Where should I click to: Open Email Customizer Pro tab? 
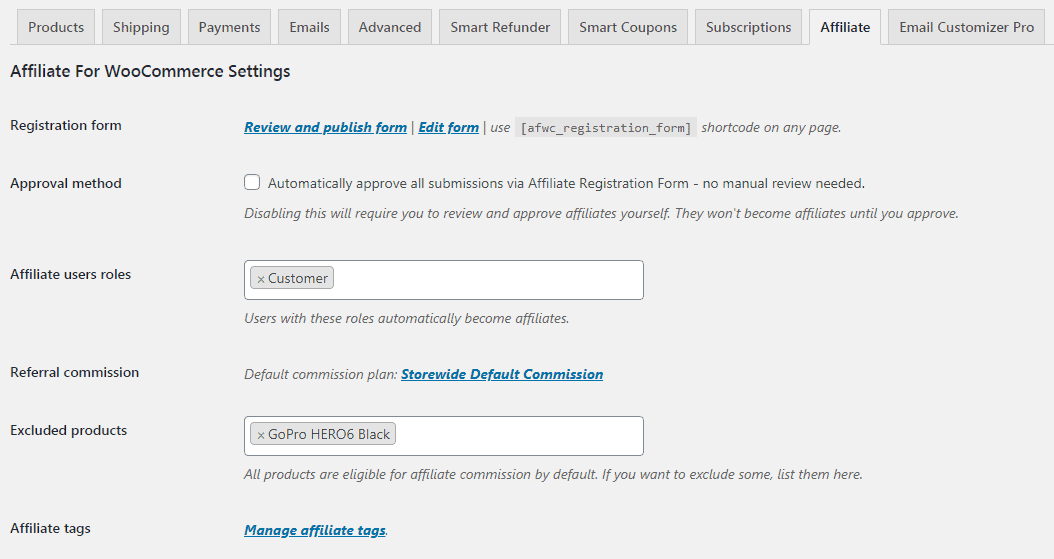click(967, 28)
